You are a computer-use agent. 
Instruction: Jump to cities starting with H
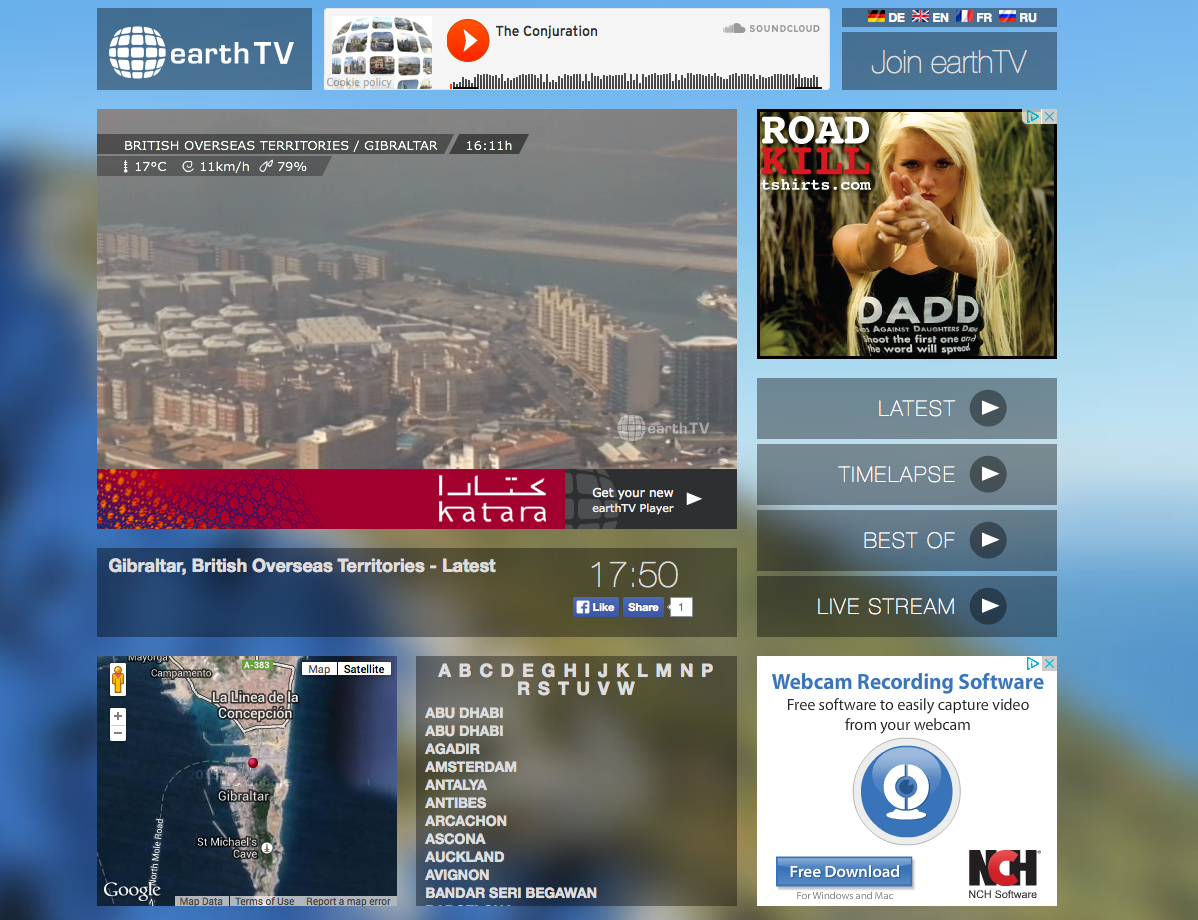tap(570, 670)
